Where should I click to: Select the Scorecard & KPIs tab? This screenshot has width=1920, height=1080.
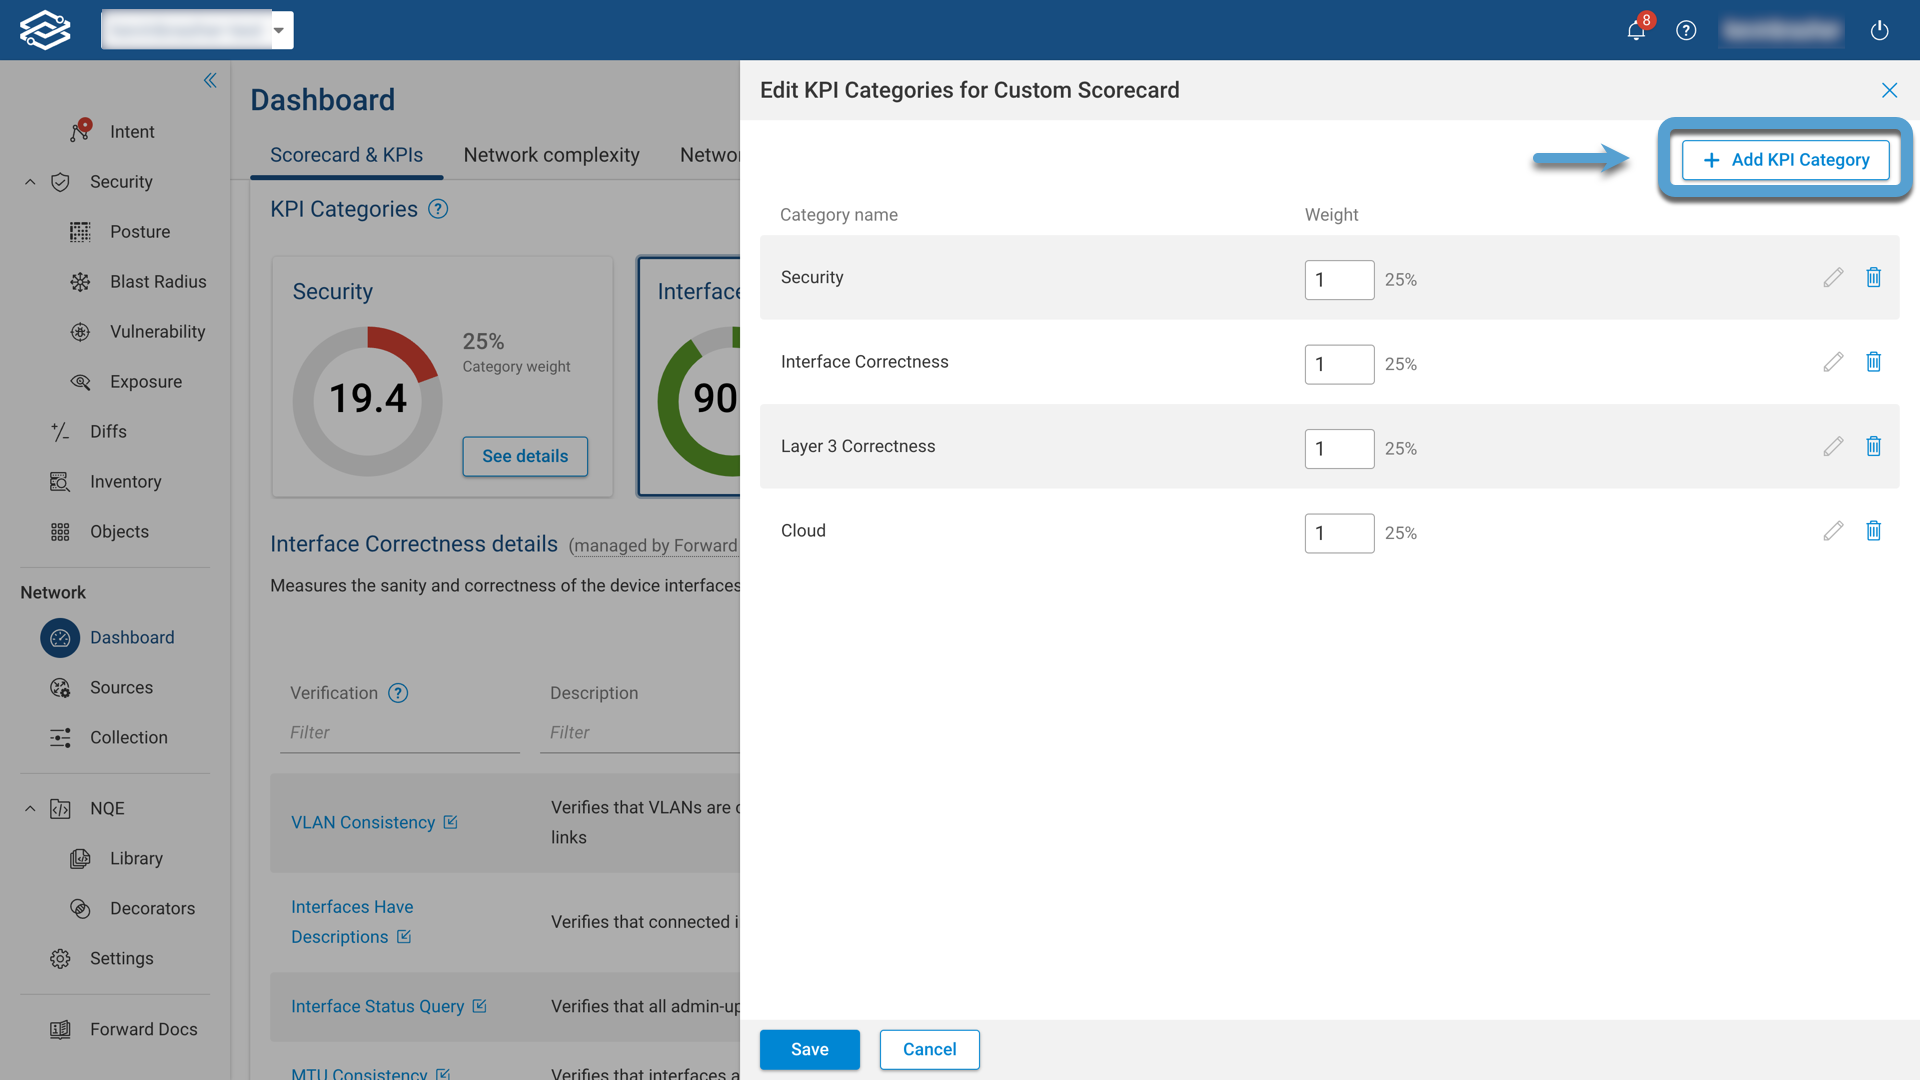(x=346, y=155)
